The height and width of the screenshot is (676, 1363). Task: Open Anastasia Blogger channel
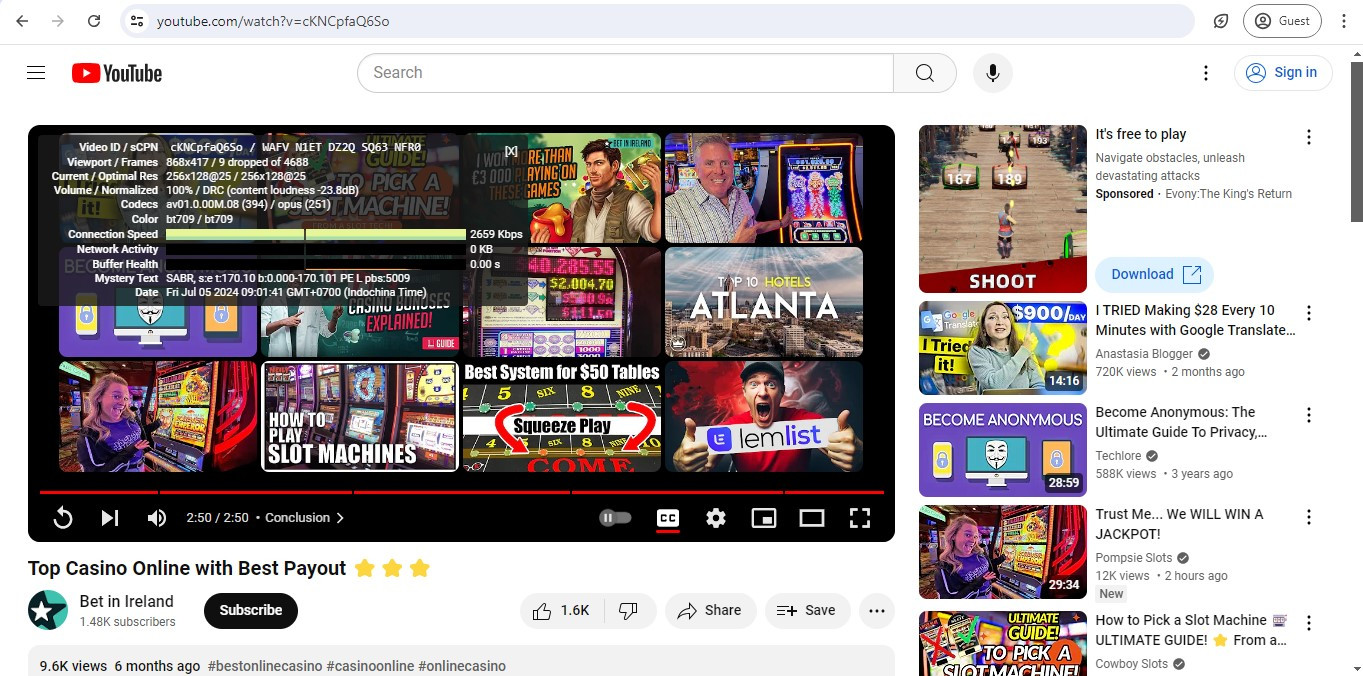pyautogui.click(x=1144, y=354)
